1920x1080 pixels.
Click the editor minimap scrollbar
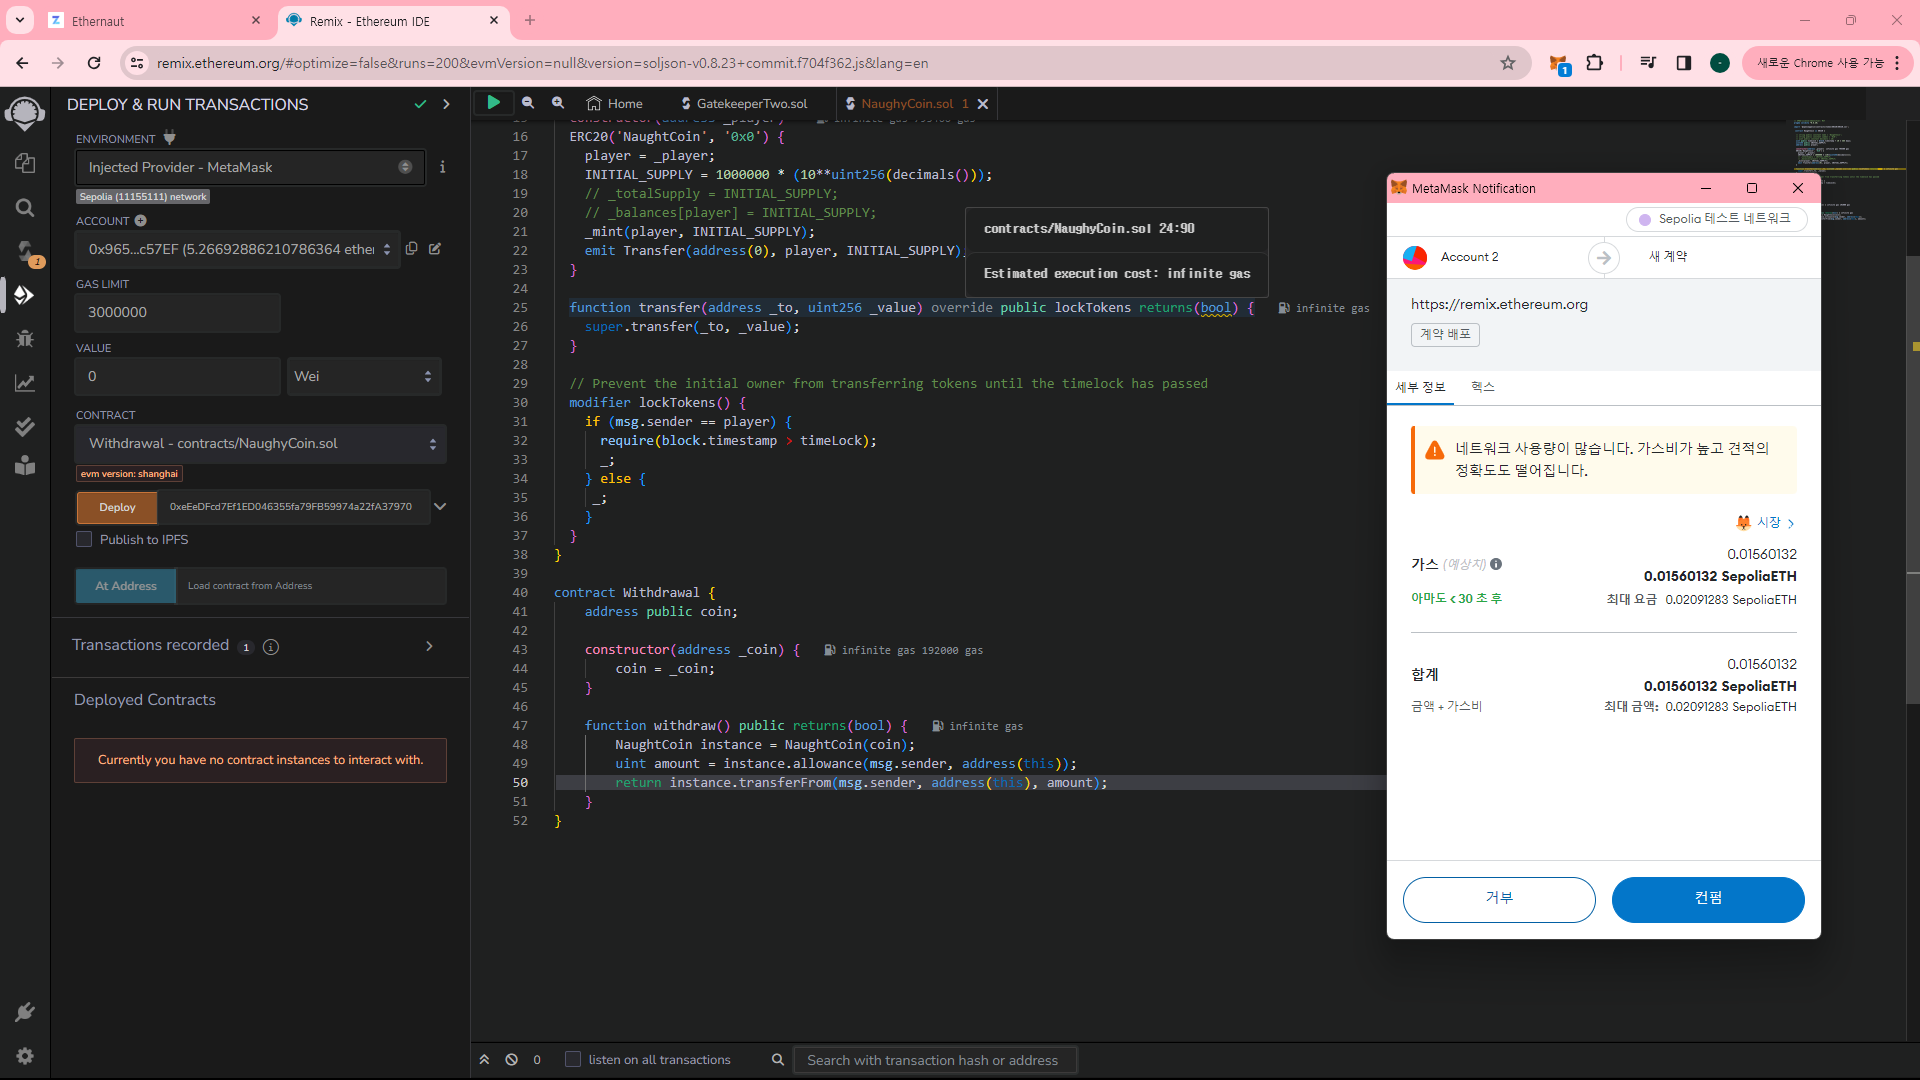coord(1912,480)
